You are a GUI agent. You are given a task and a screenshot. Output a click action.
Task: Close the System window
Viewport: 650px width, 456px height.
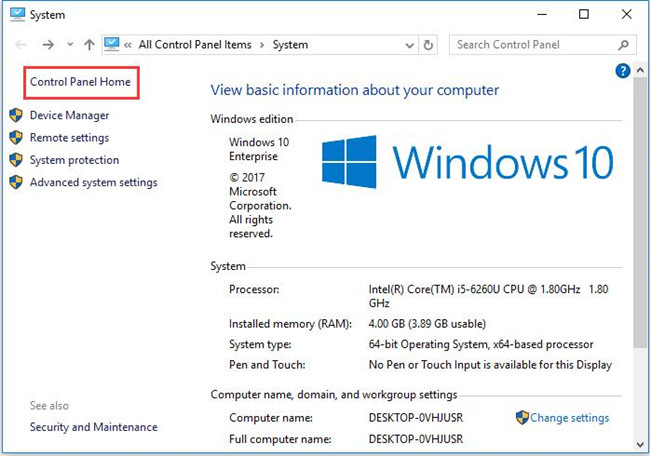click(x=626, y=15)
